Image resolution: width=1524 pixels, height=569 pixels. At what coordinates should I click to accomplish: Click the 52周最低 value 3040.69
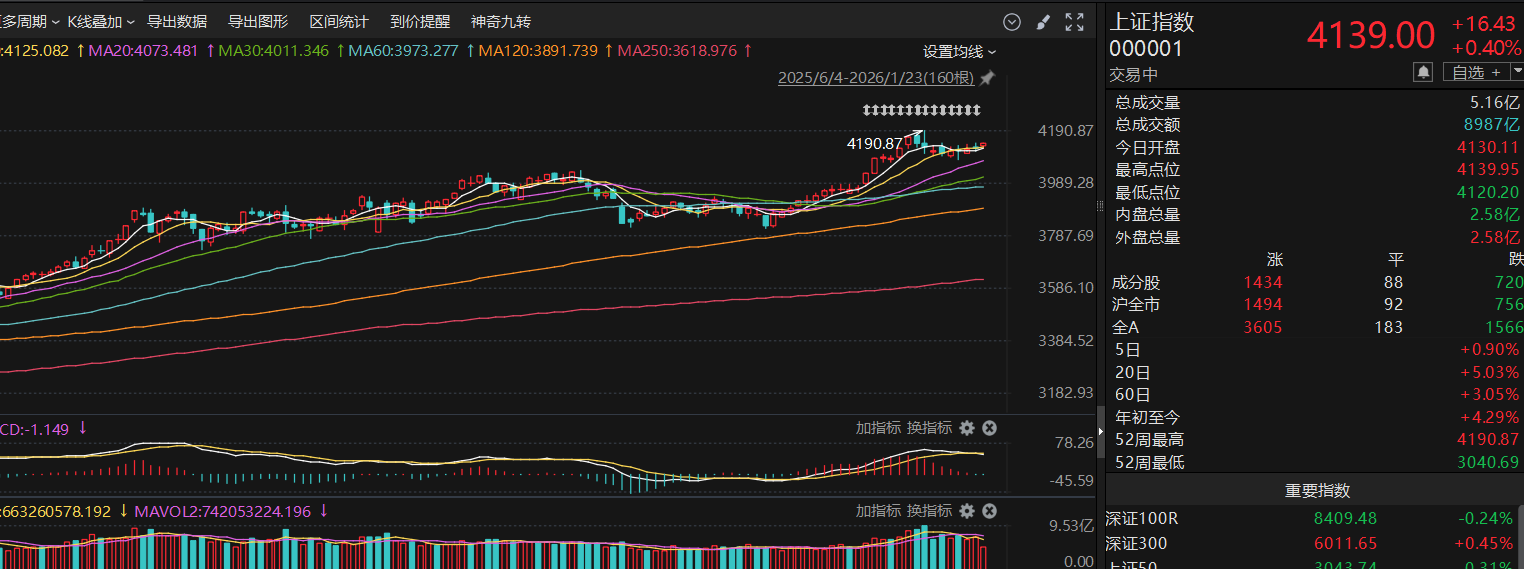[x=1488, y=462]
